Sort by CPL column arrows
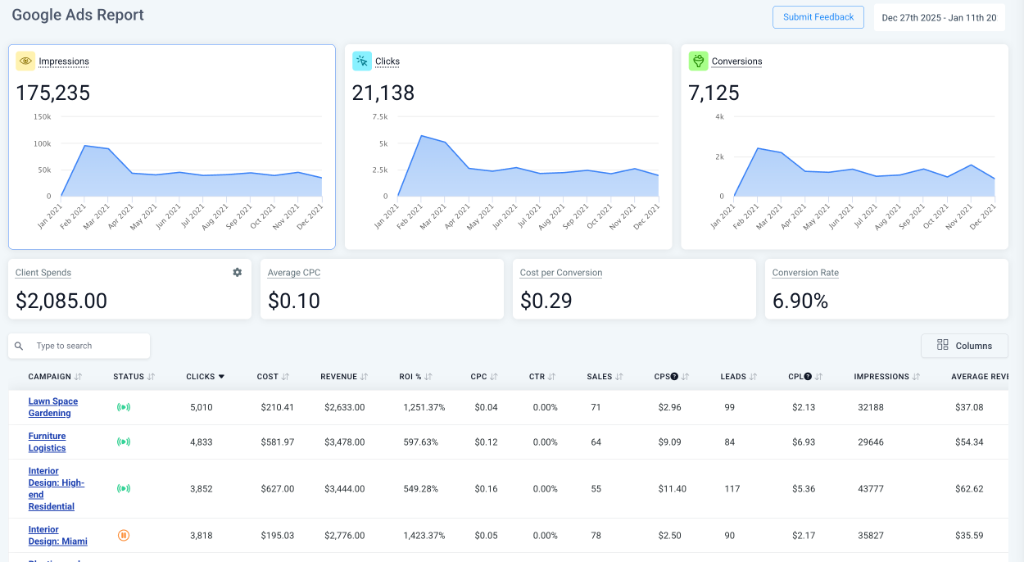Screen dimensions: 1024x562 (819, 377)
